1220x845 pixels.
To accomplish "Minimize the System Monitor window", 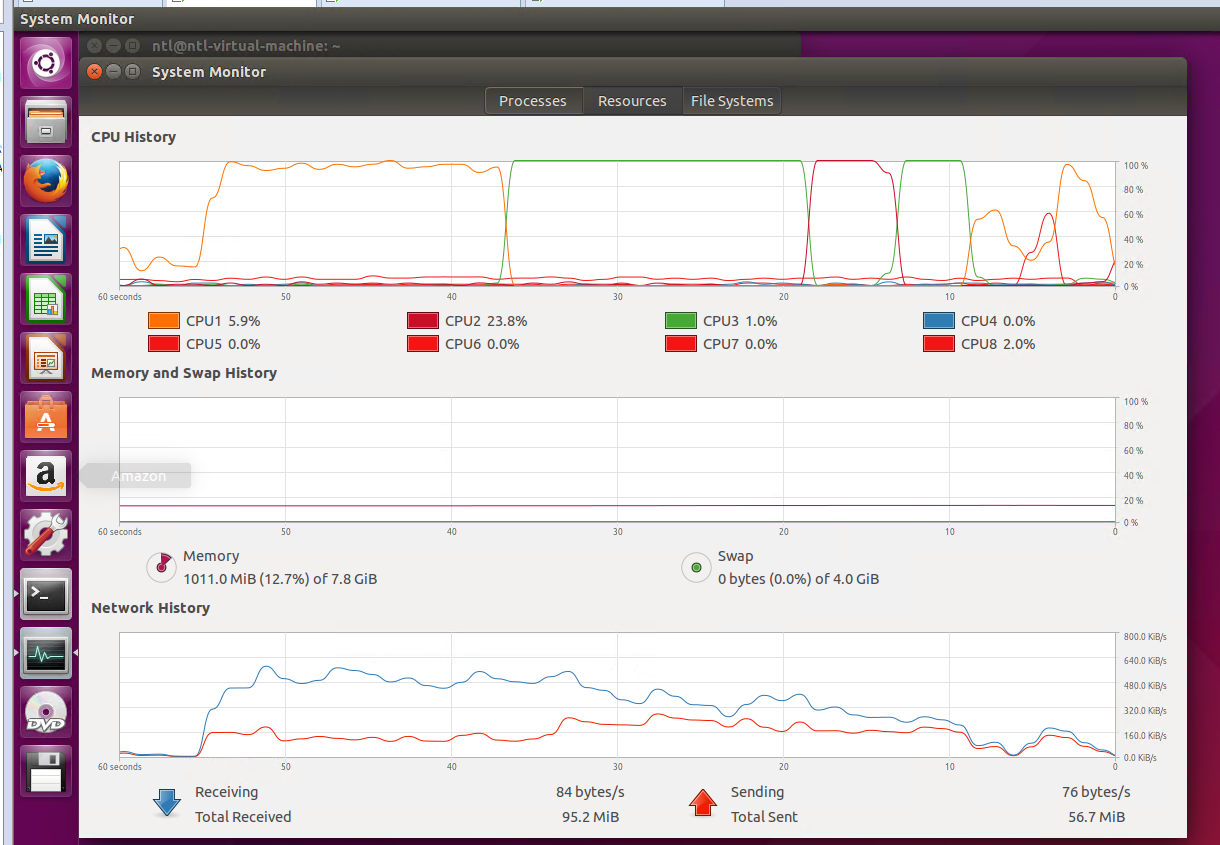I will coord(113,72).
